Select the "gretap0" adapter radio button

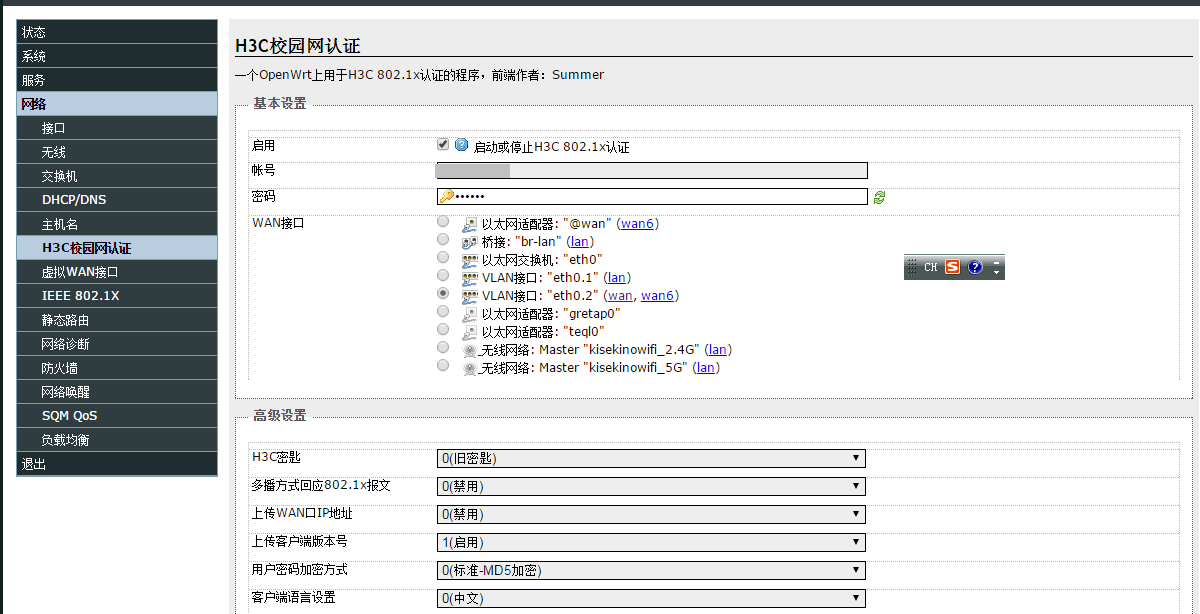pos(443,312)
